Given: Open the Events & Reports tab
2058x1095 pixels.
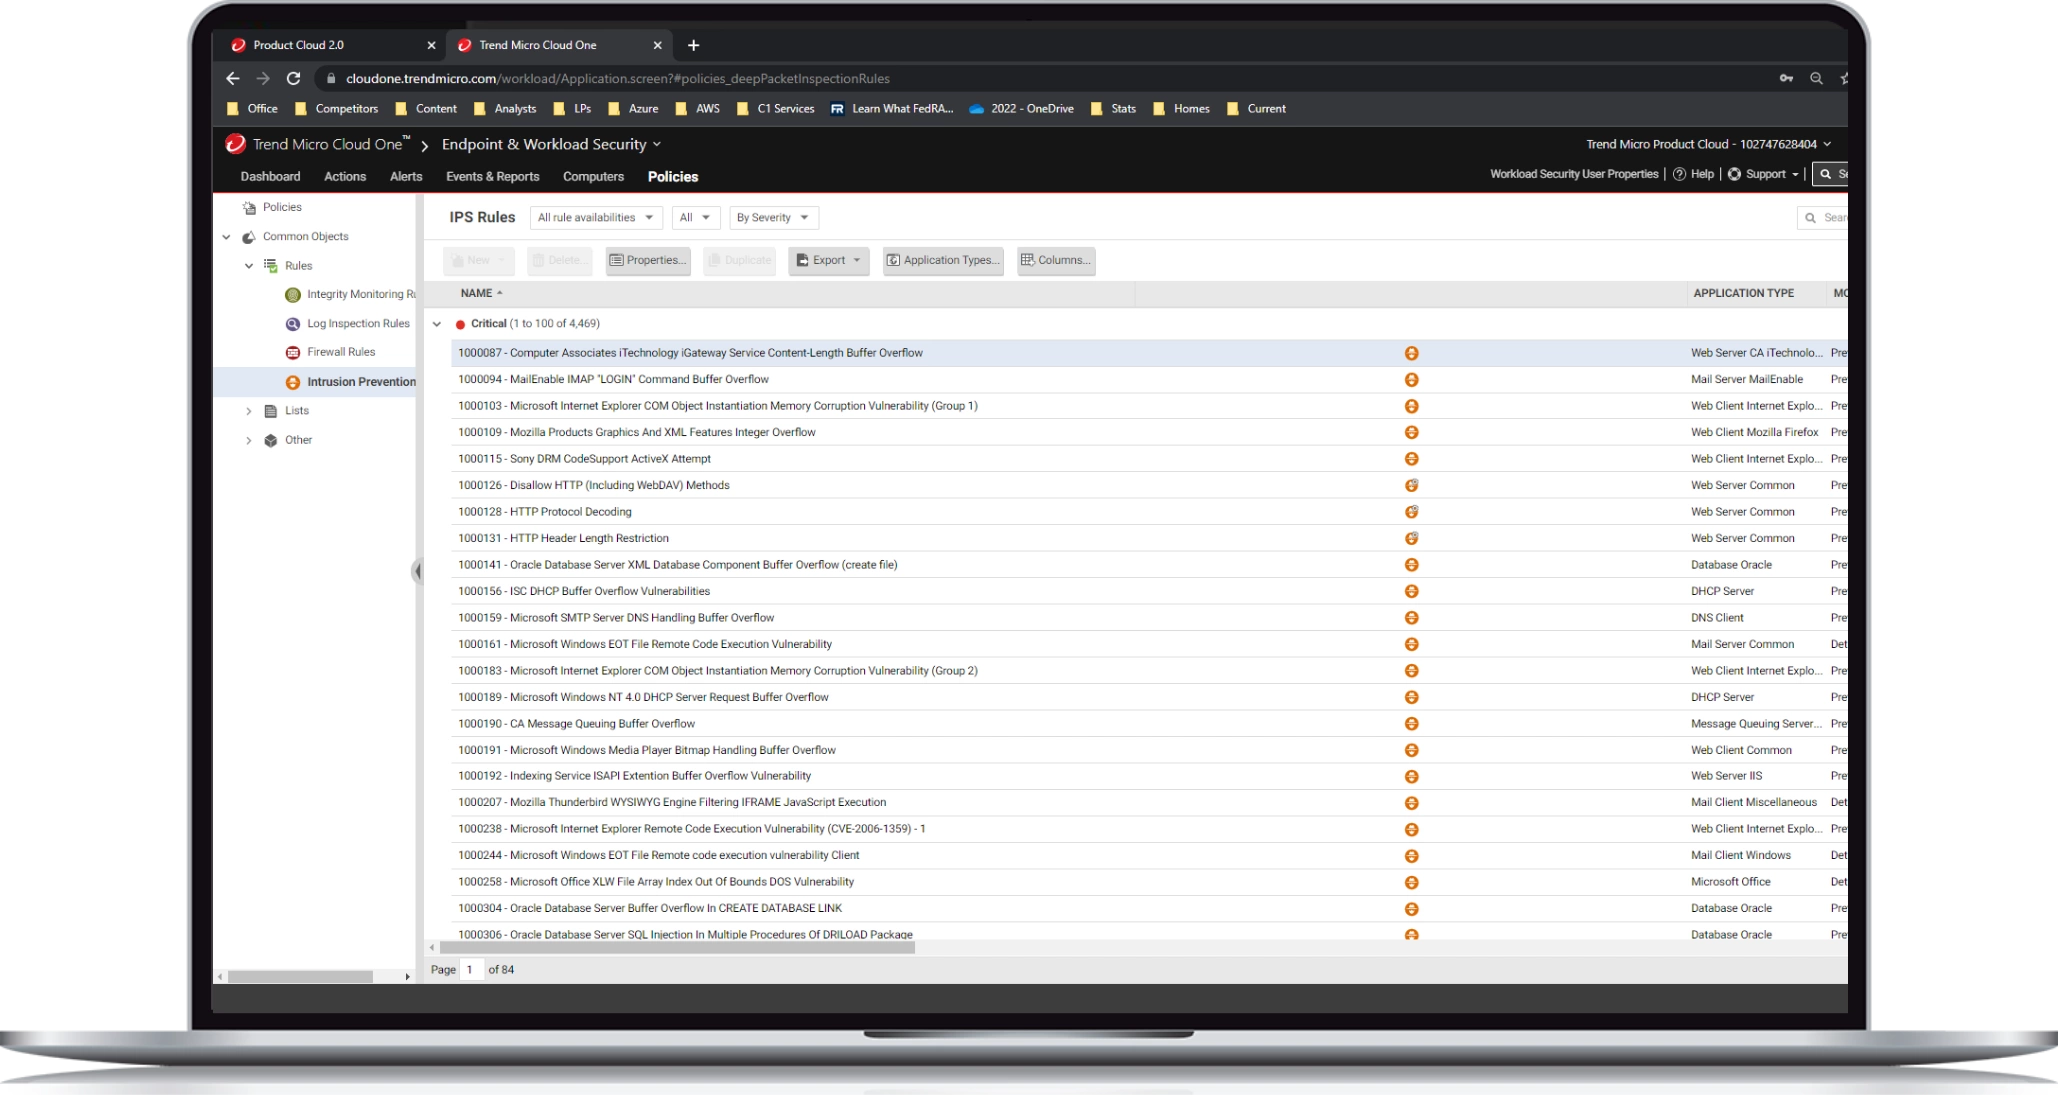Looking at the screenshot, I should pos(492,176).
